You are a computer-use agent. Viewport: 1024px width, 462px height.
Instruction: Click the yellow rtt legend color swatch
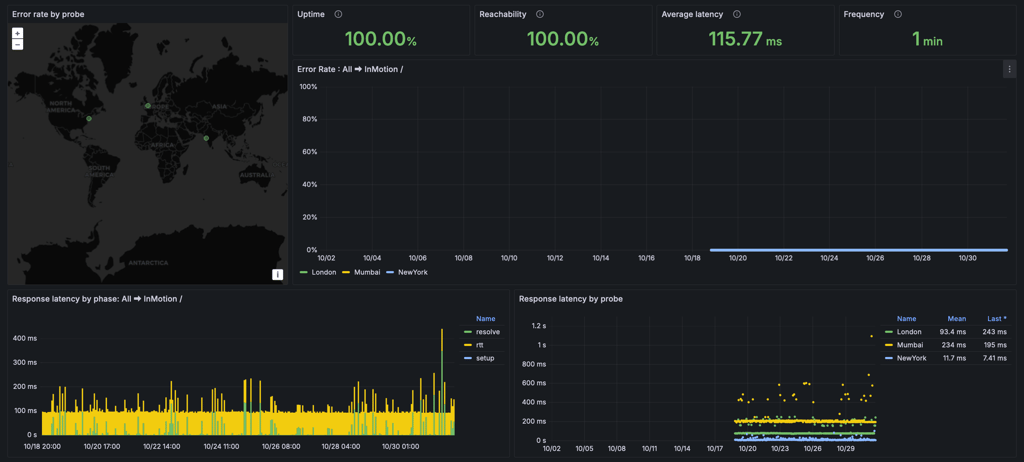(x=467, y=345)
